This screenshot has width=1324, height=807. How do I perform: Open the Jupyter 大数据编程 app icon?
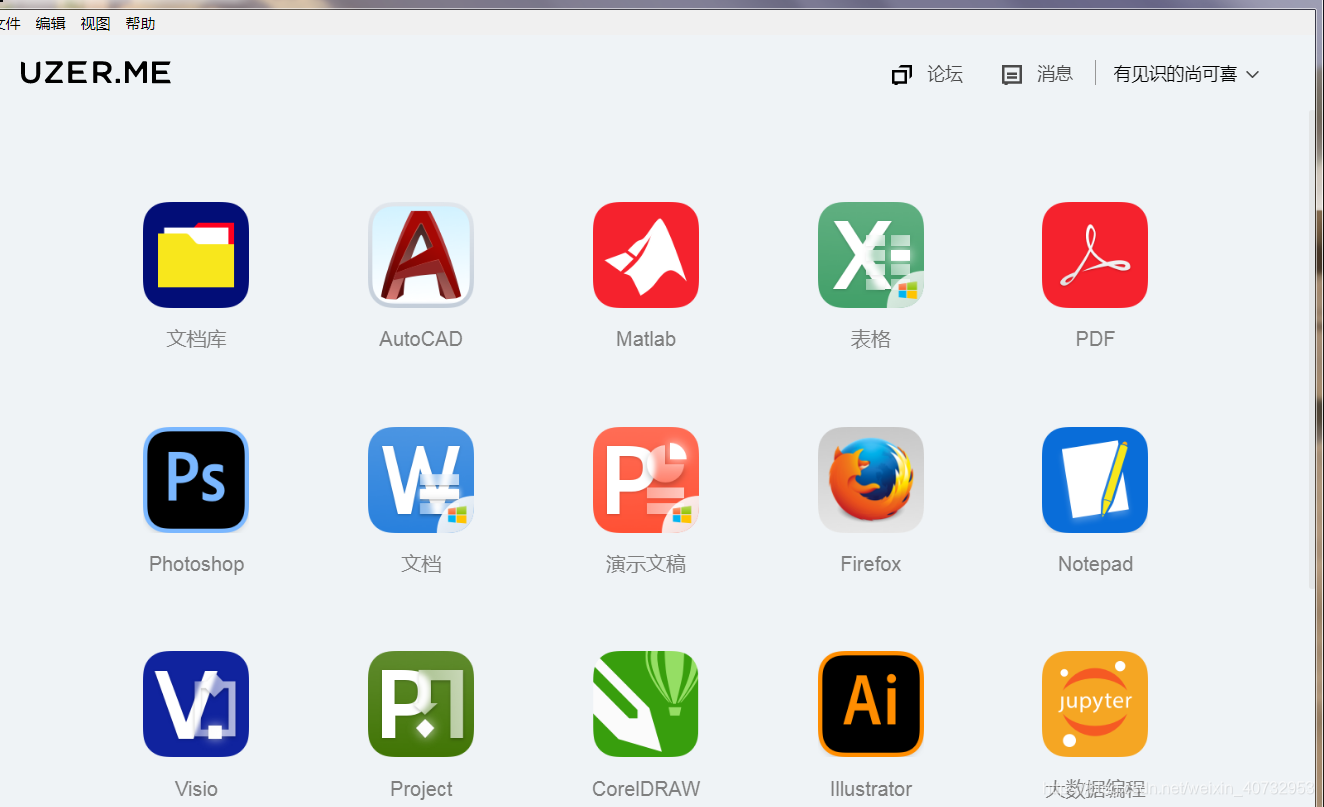1095,704
